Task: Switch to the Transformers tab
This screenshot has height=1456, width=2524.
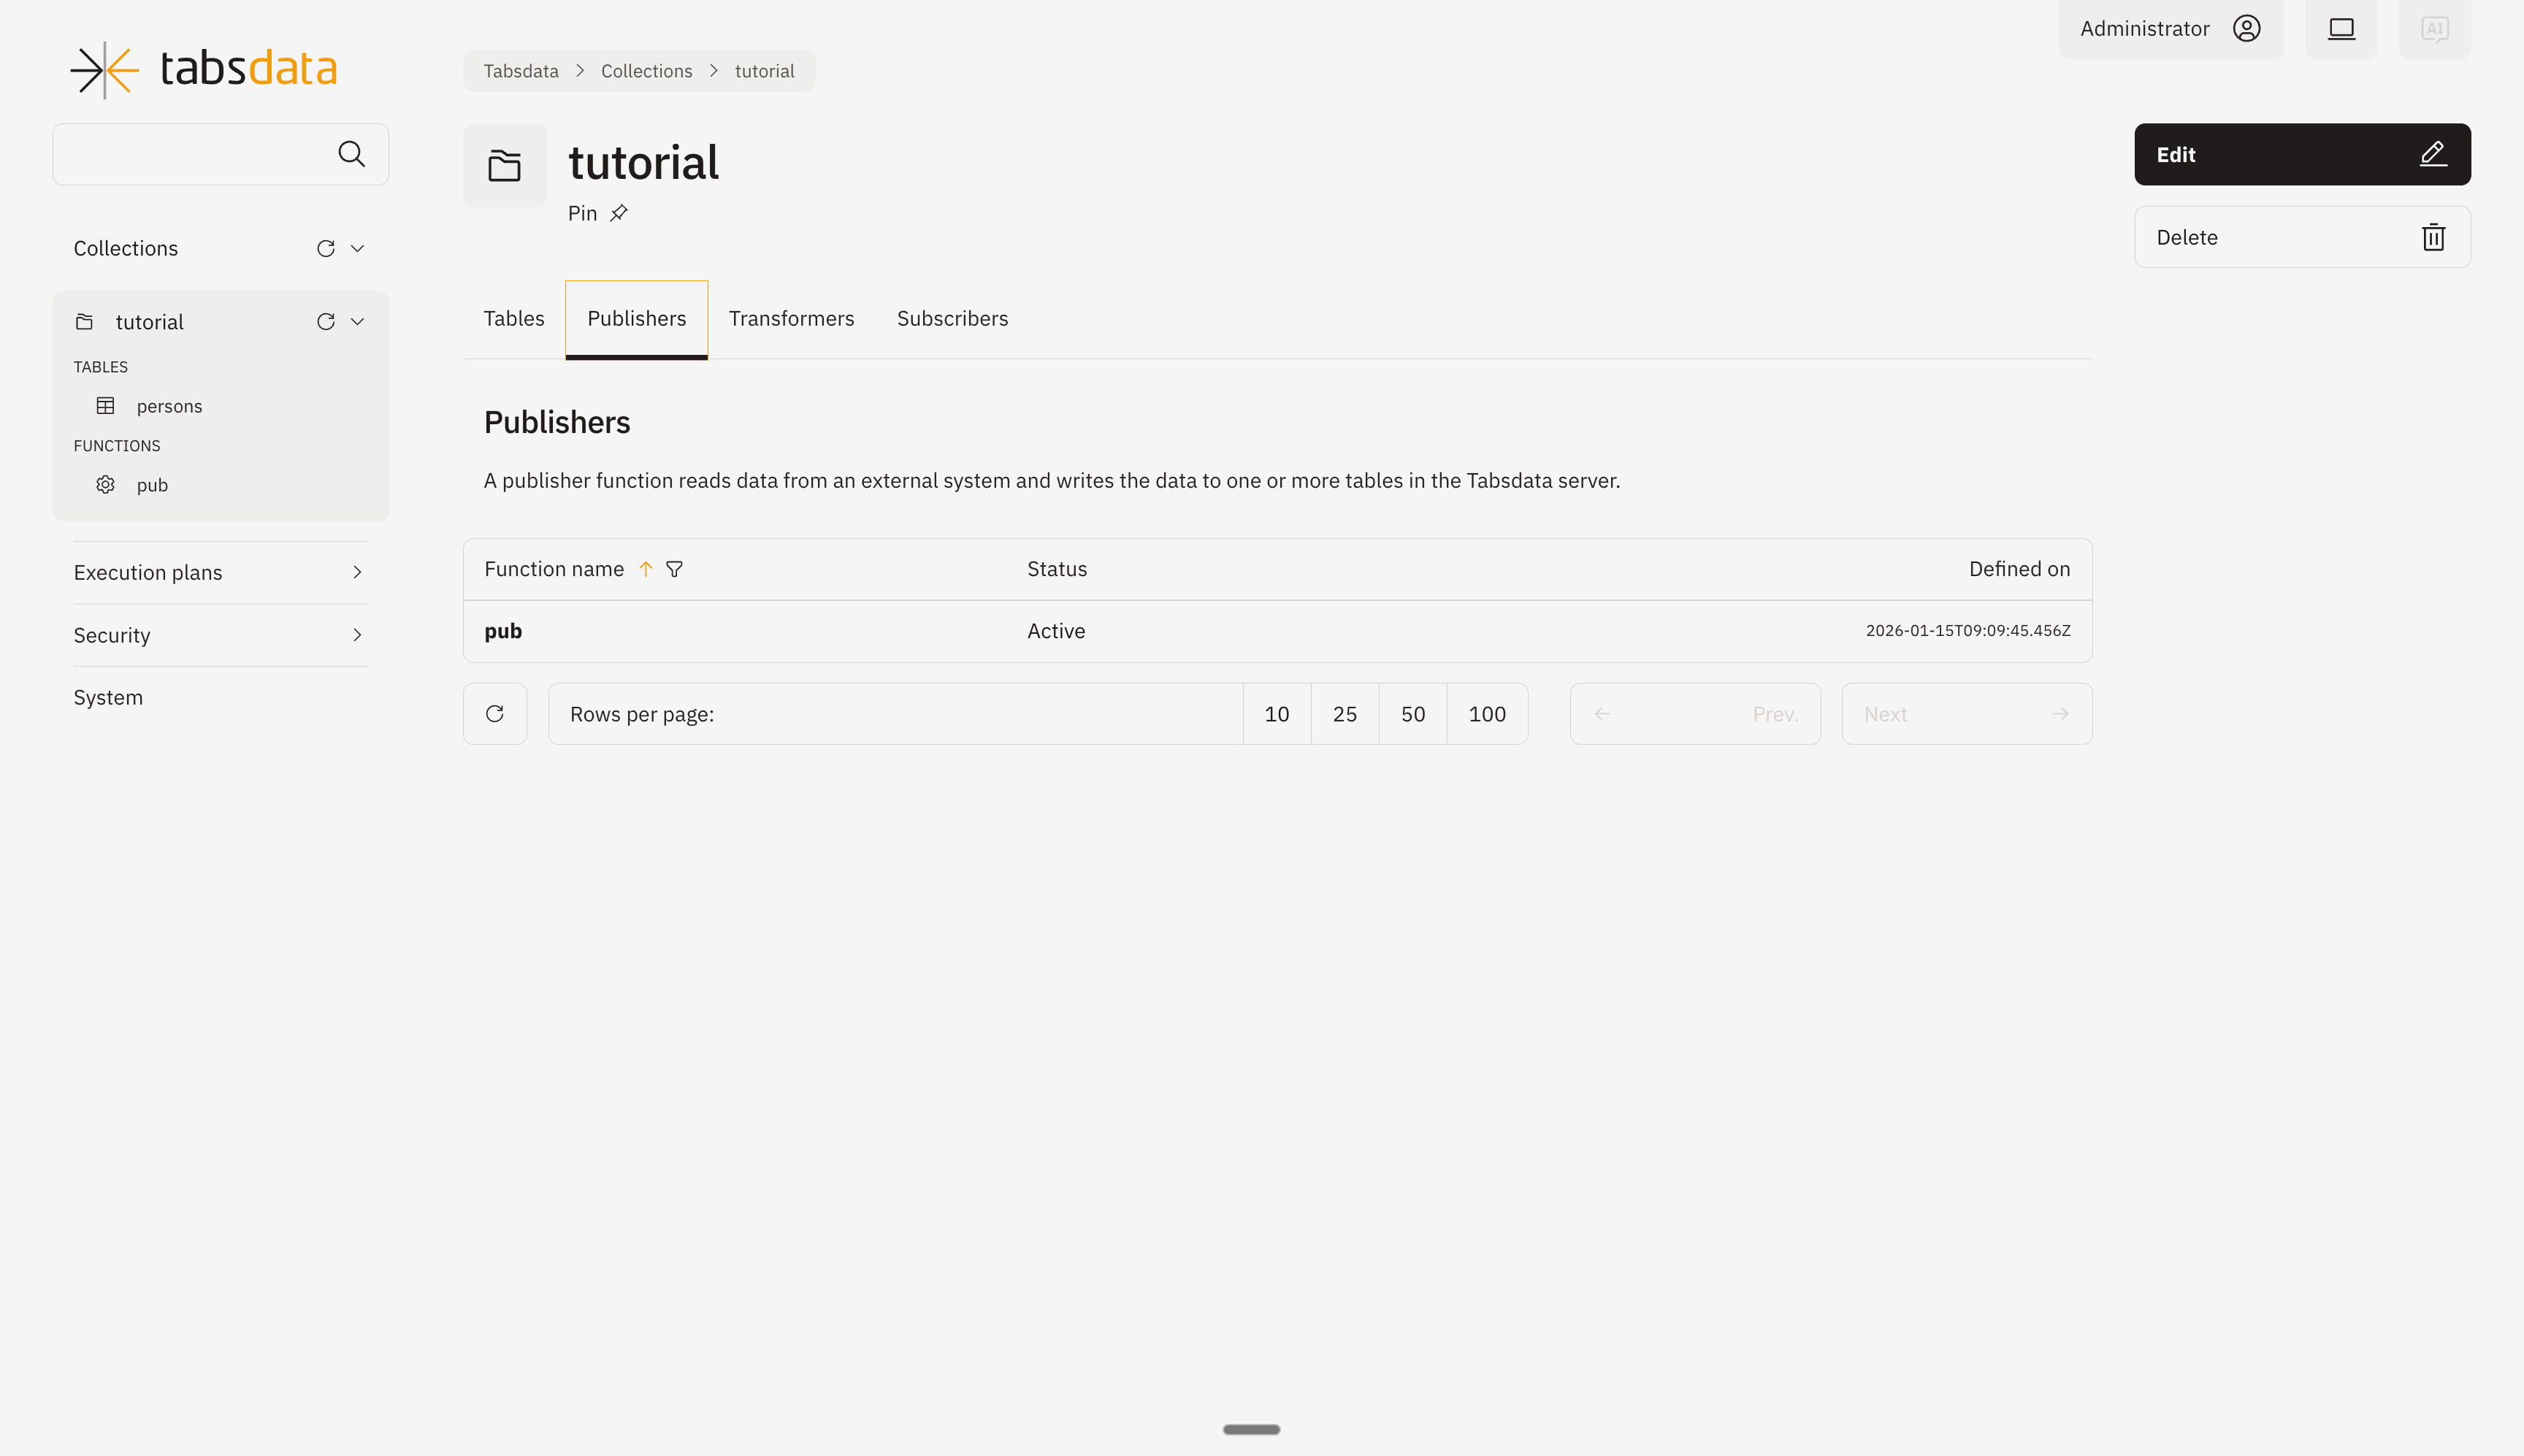Action: coord(791,318)
